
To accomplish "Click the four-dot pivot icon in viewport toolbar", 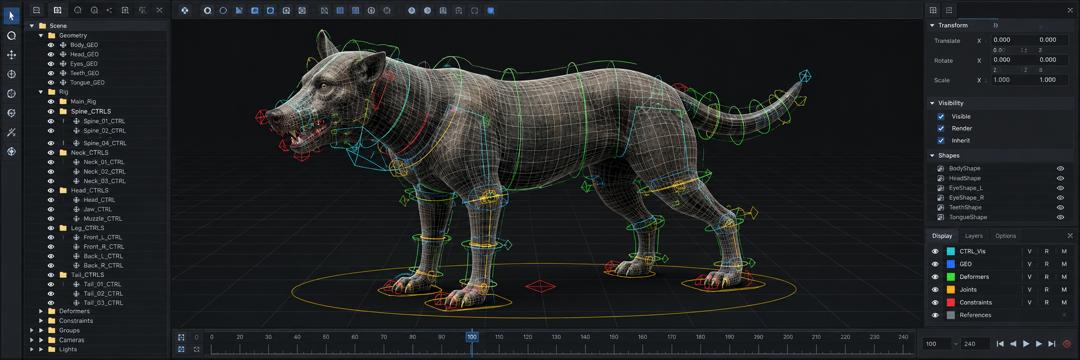I will point(185,10).
